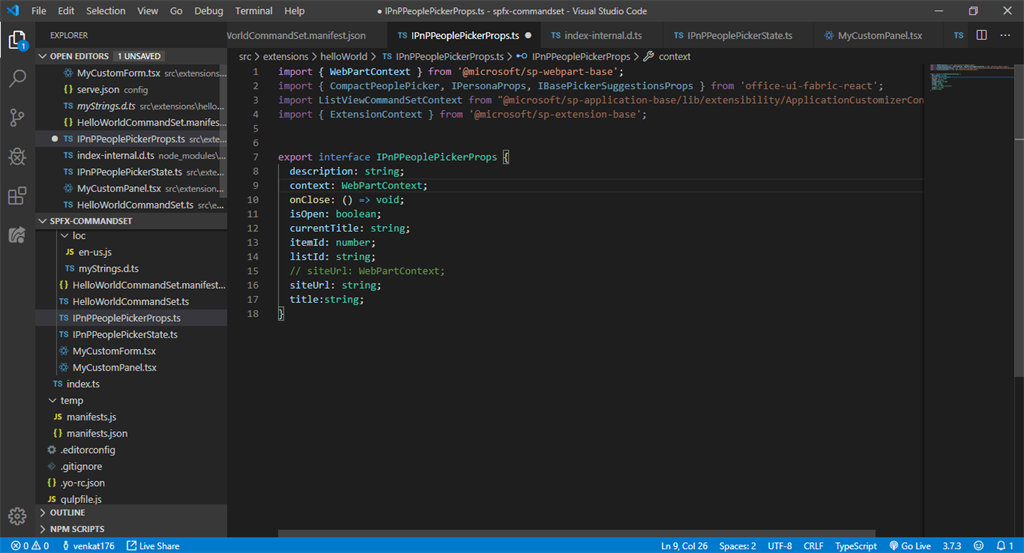Open en-us.js file in explorer
The image size is (1024, 553).
131,252
